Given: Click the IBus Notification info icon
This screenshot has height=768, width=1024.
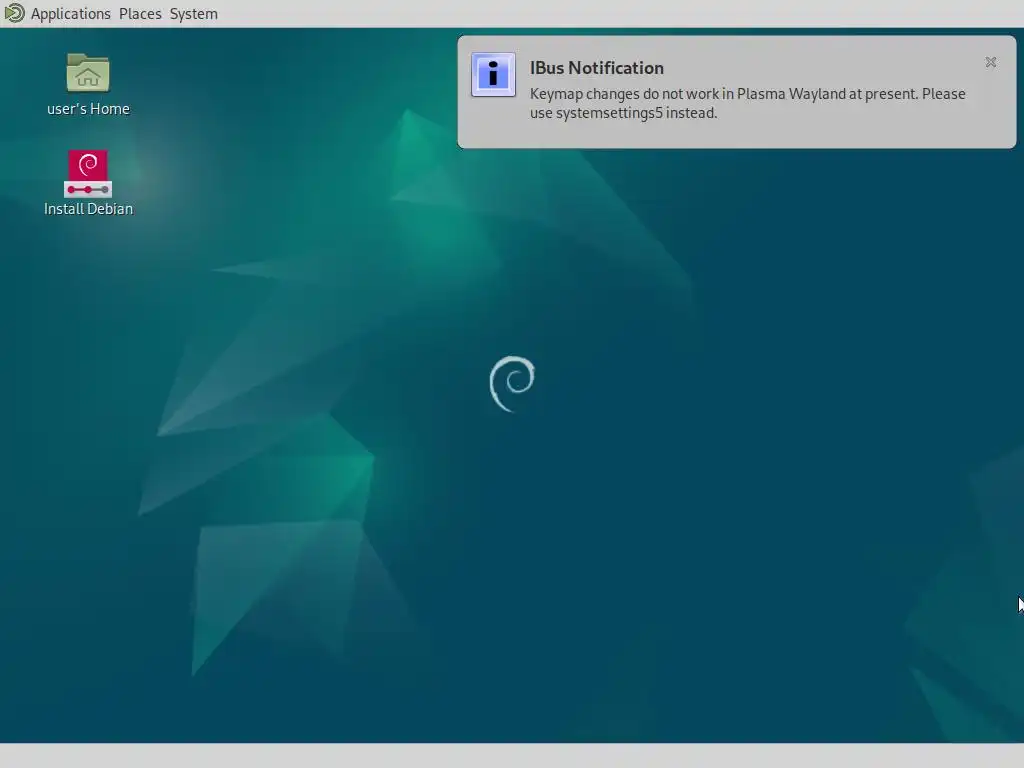Looking at the screenshot, I should tap(493, 74).
